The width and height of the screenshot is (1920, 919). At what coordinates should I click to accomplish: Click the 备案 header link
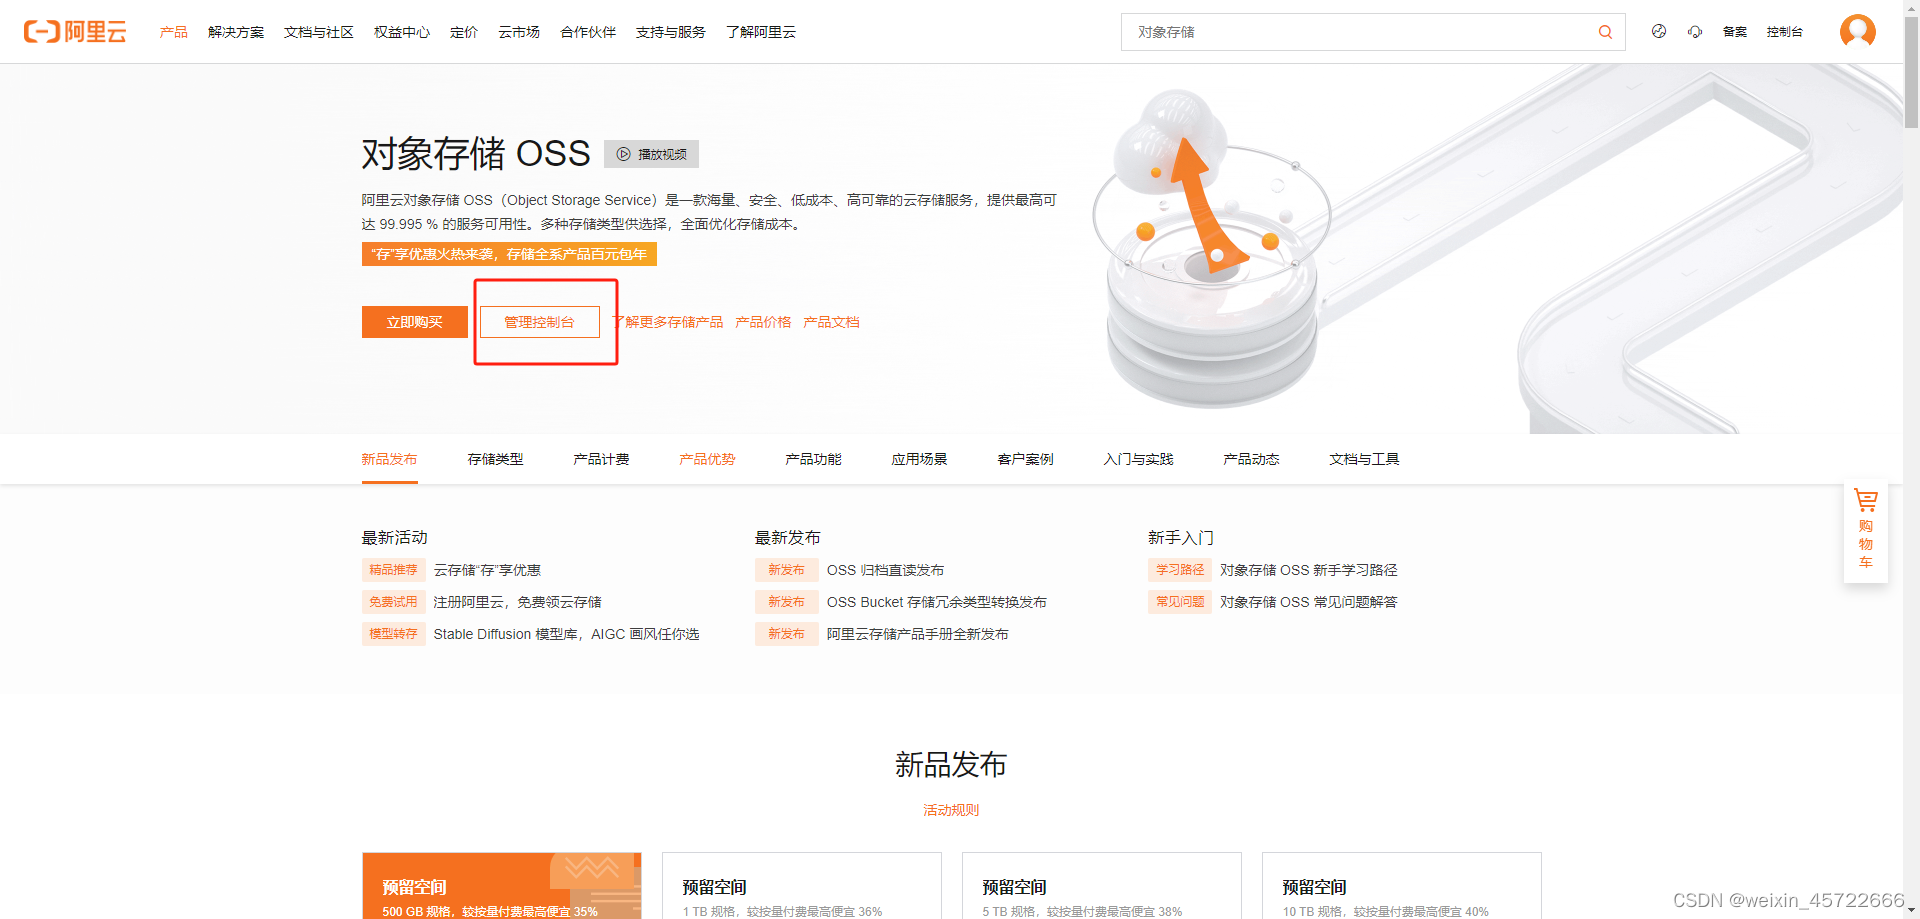coord(1735,32)
